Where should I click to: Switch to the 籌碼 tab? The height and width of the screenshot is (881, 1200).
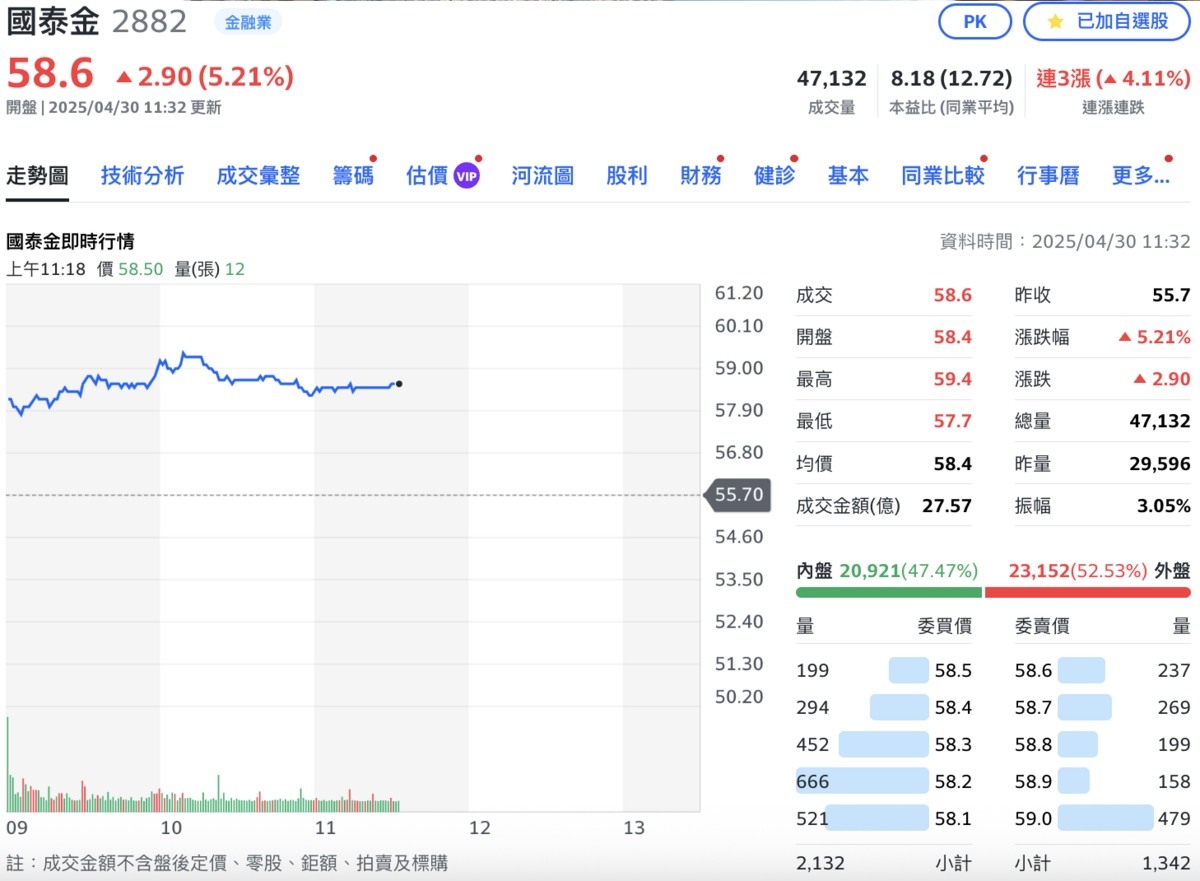pos(353,176)
